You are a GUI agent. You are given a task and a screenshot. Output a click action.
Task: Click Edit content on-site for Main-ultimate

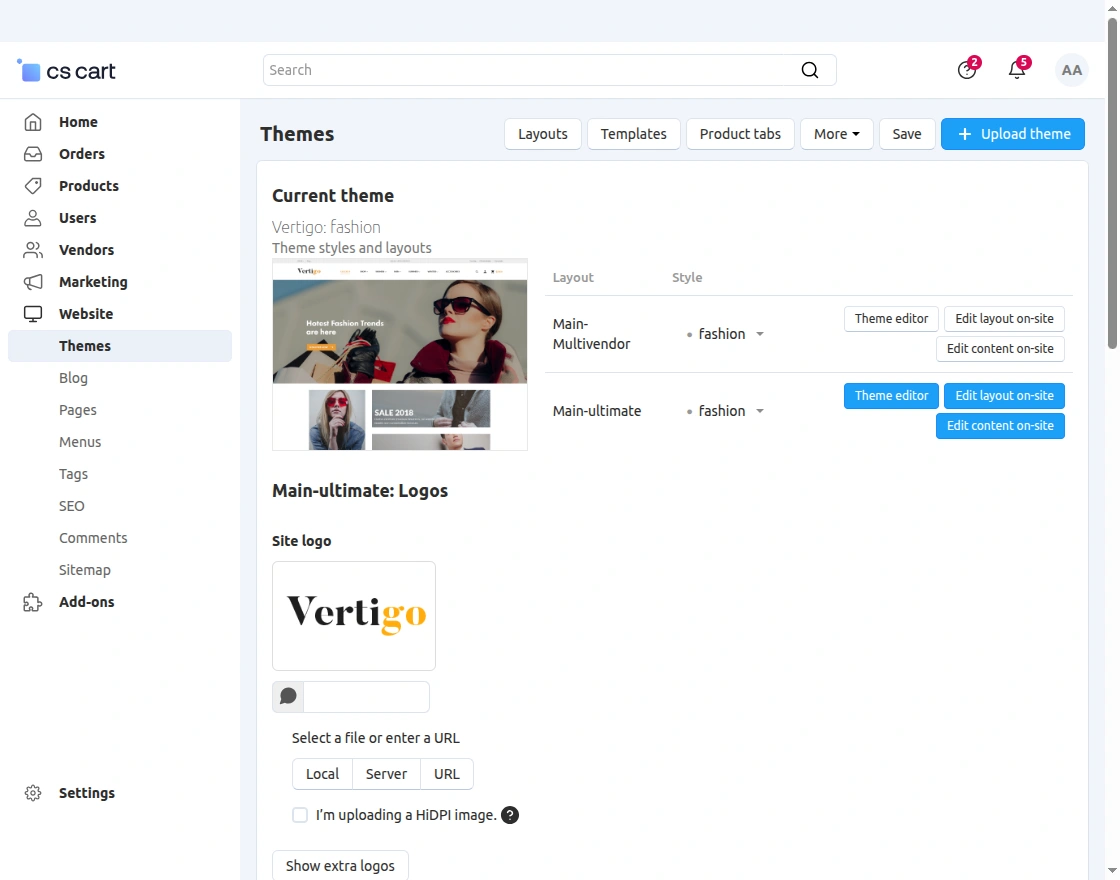1000,426
